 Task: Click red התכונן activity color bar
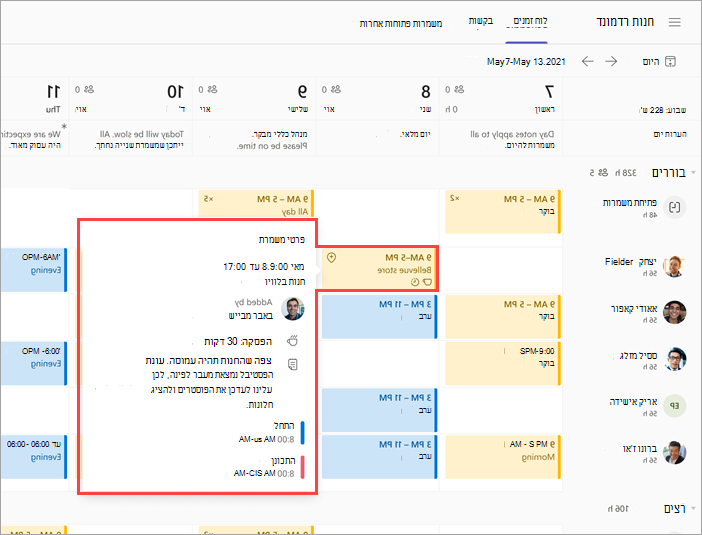[x=303, y=467]
